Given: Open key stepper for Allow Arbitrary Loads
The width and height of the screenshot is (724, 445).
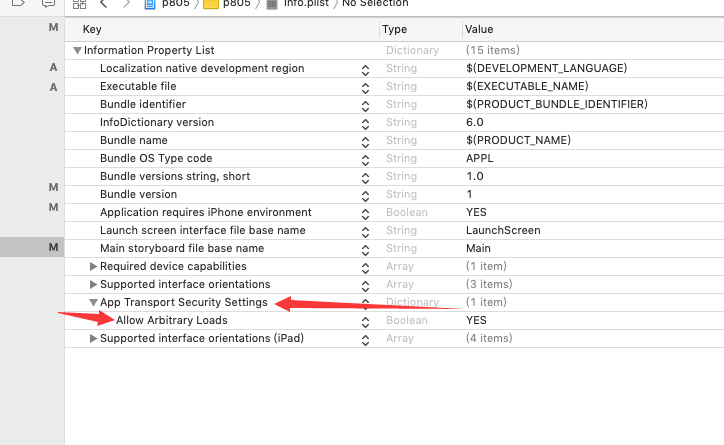Looking at the screenshot, I should tap(365, 322).
